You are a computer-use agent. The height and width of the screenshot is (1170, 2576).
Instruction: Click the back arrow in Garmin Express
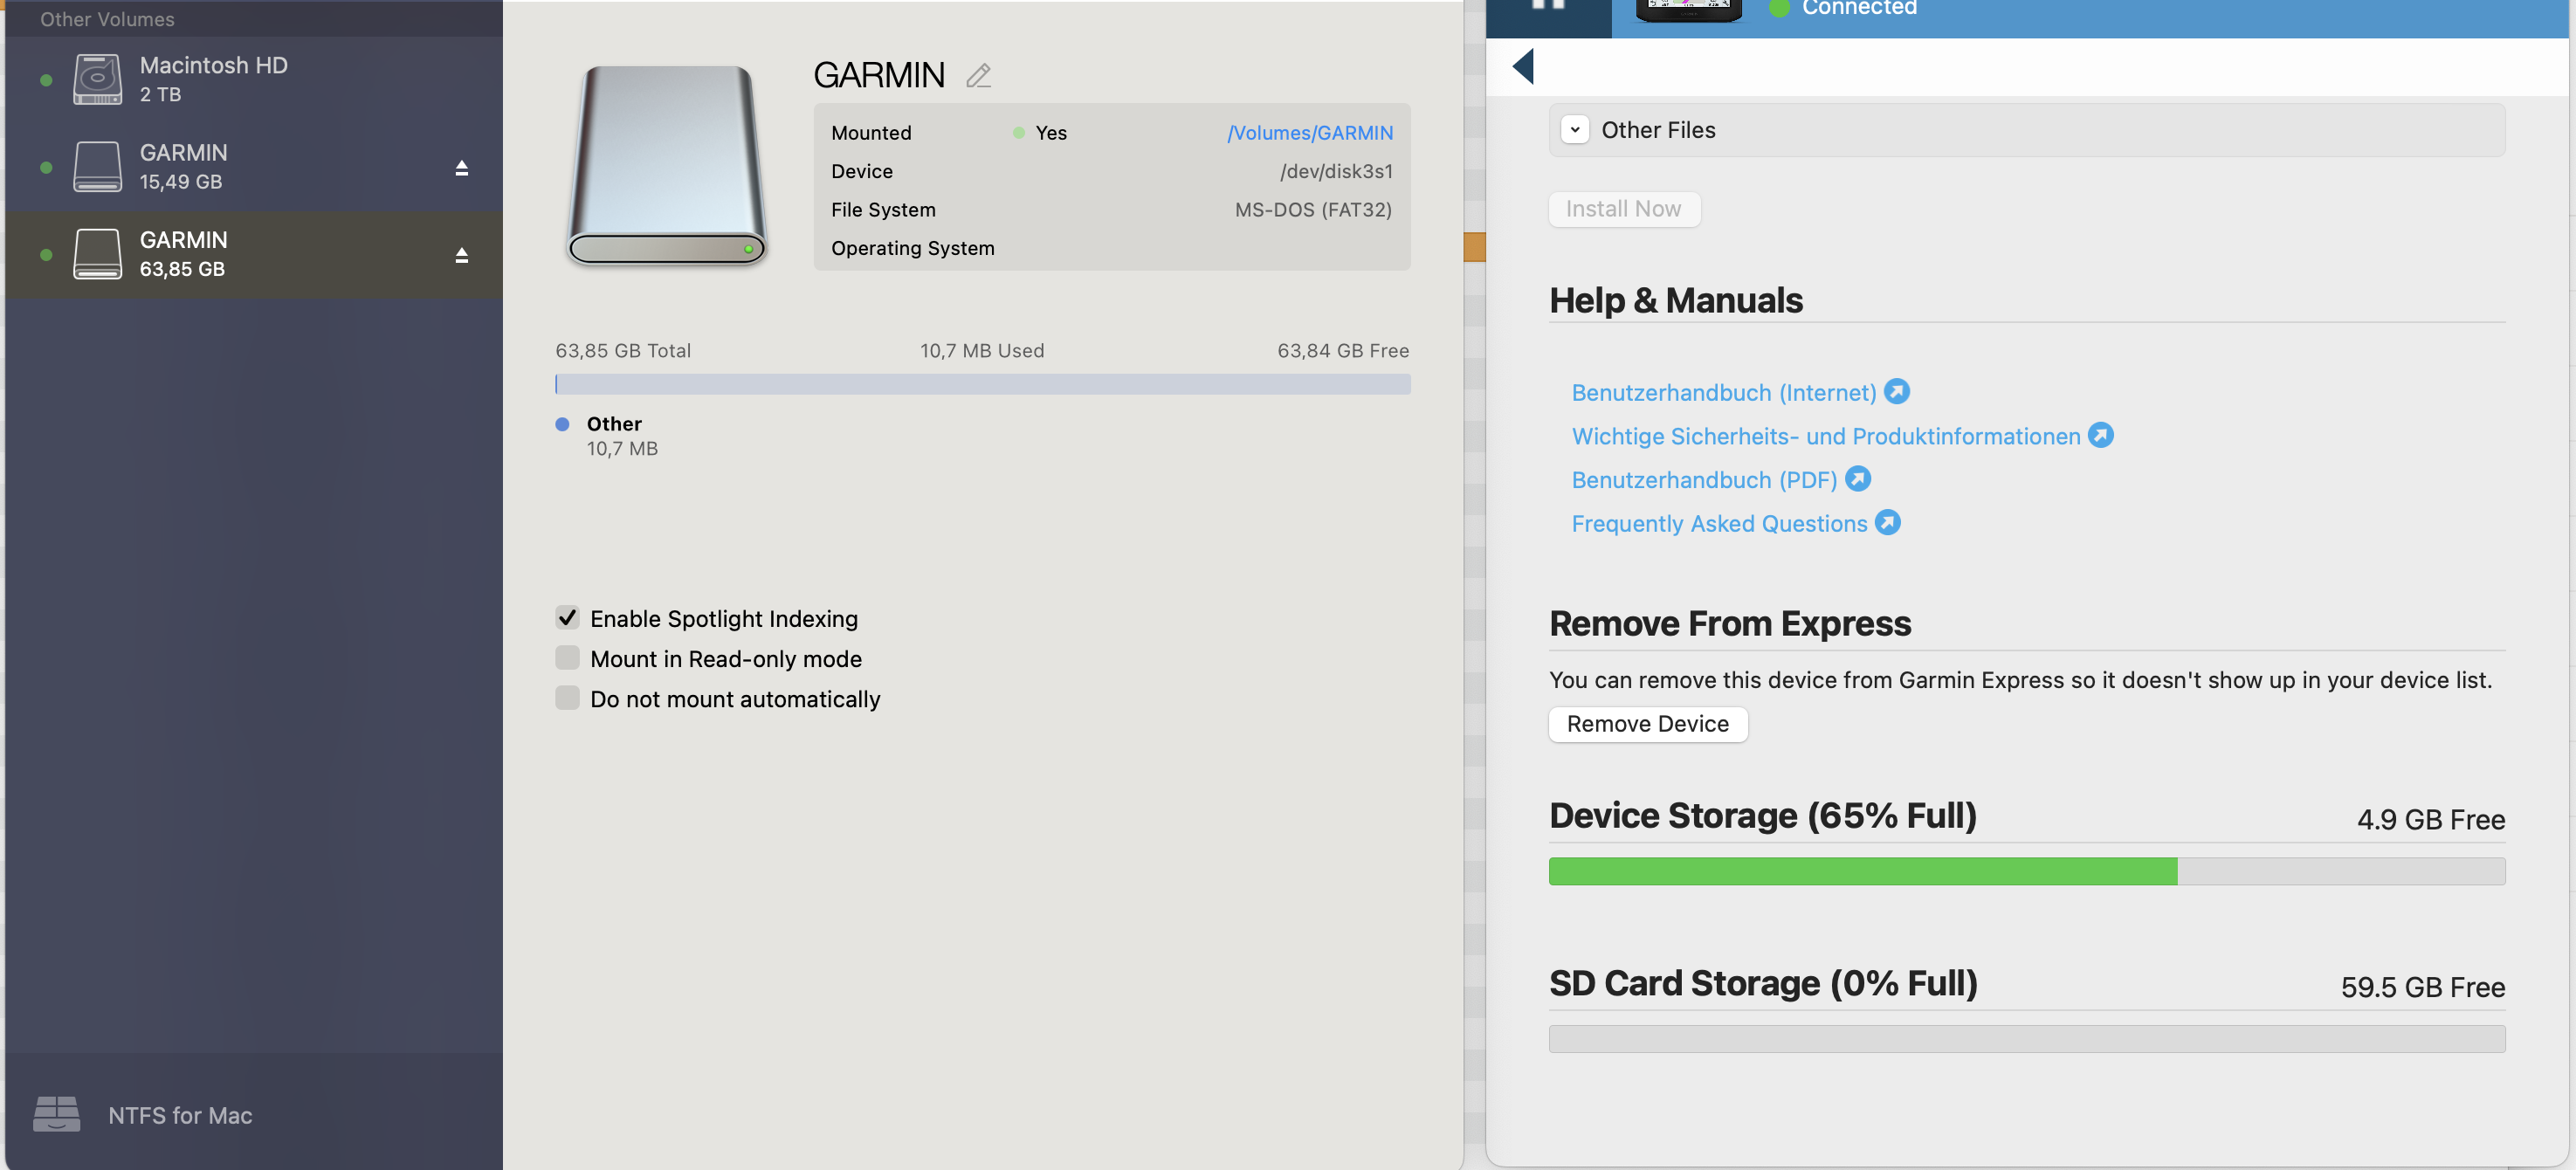point(1523,66)
